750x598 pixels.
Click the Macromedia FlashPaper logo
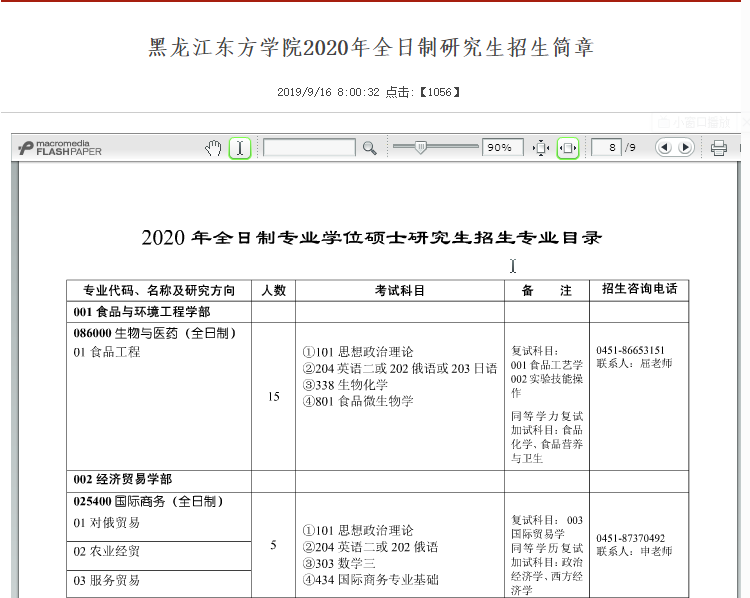click(x=60, y=148)
